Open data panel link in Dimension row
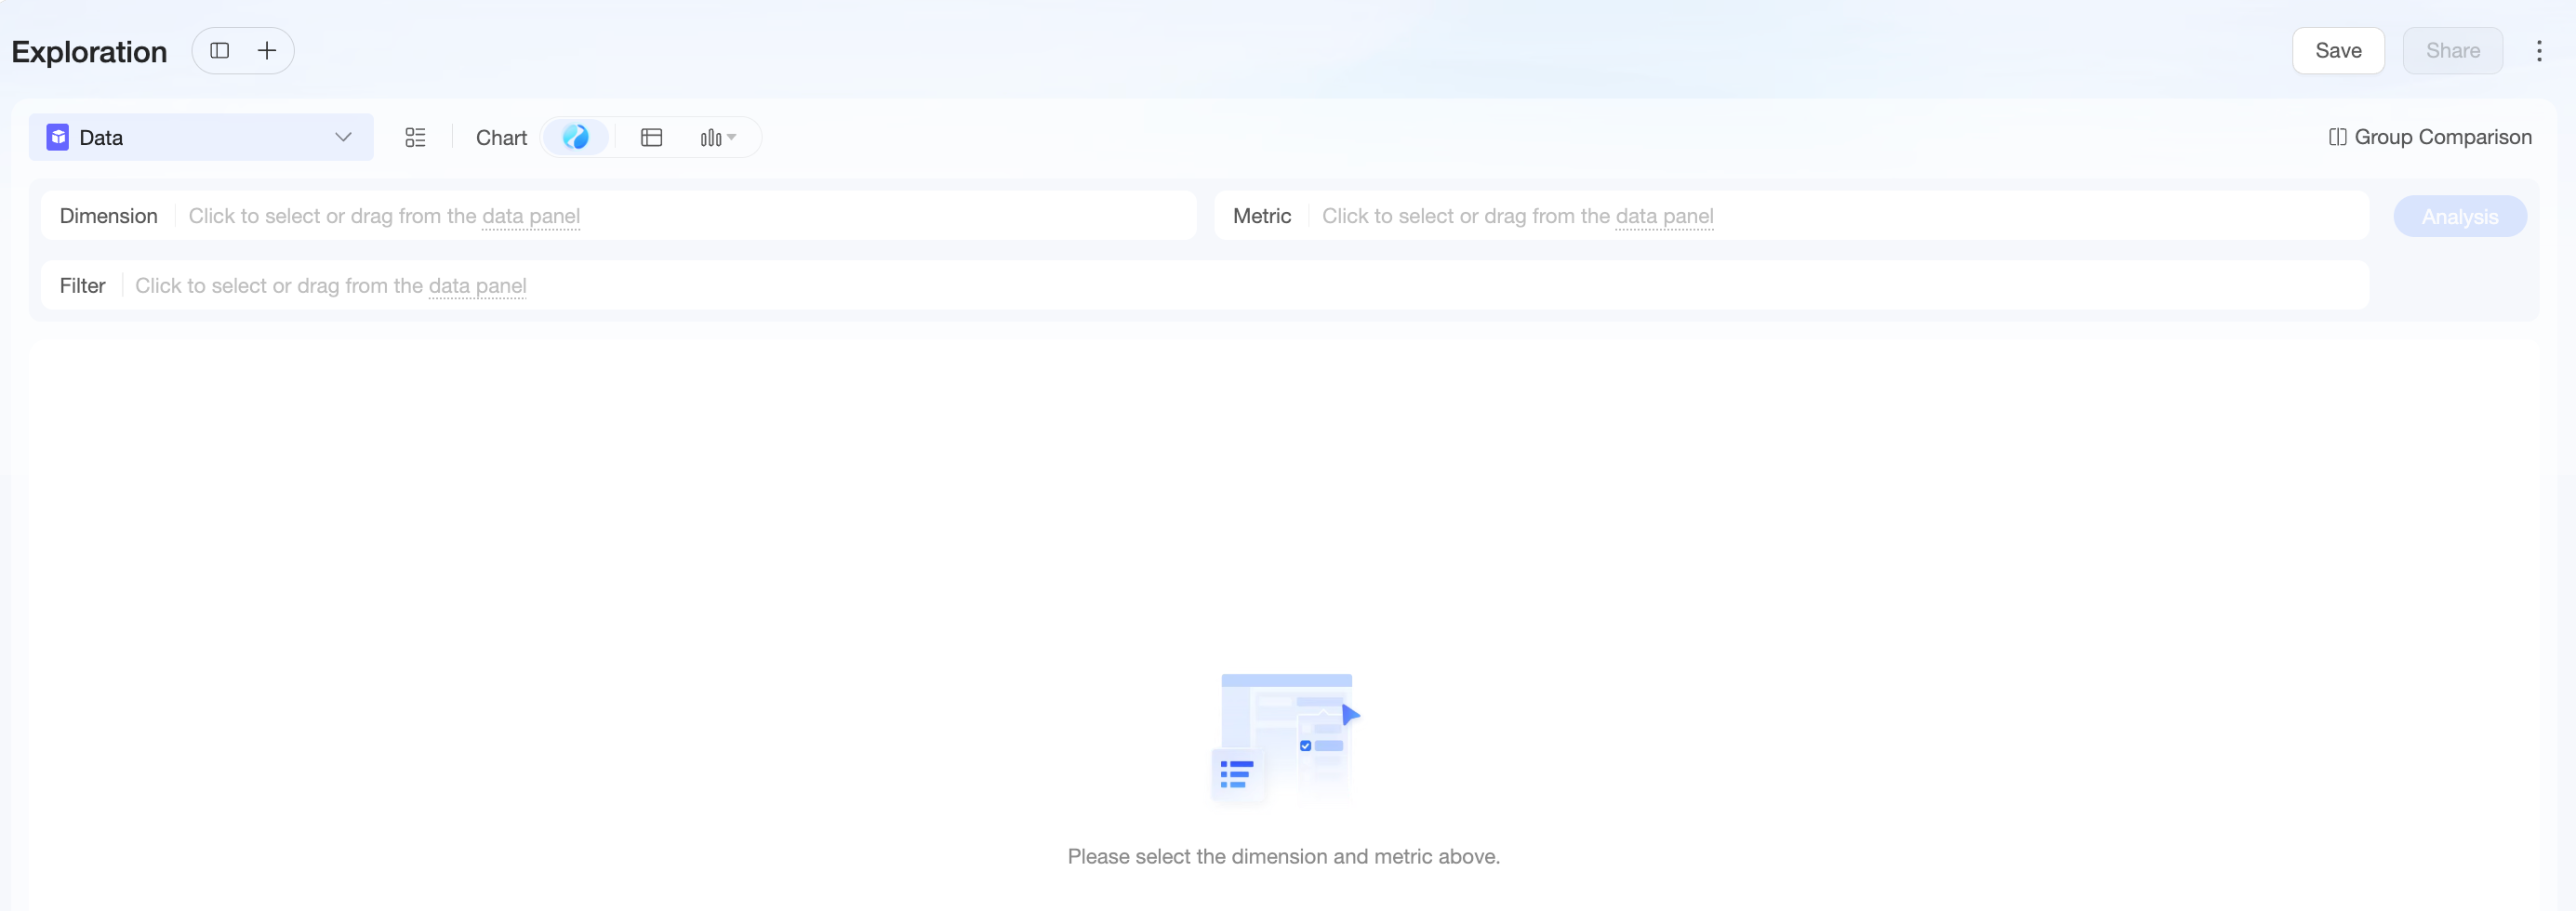This screenshot has width=2576, height=911. (531, 216)
